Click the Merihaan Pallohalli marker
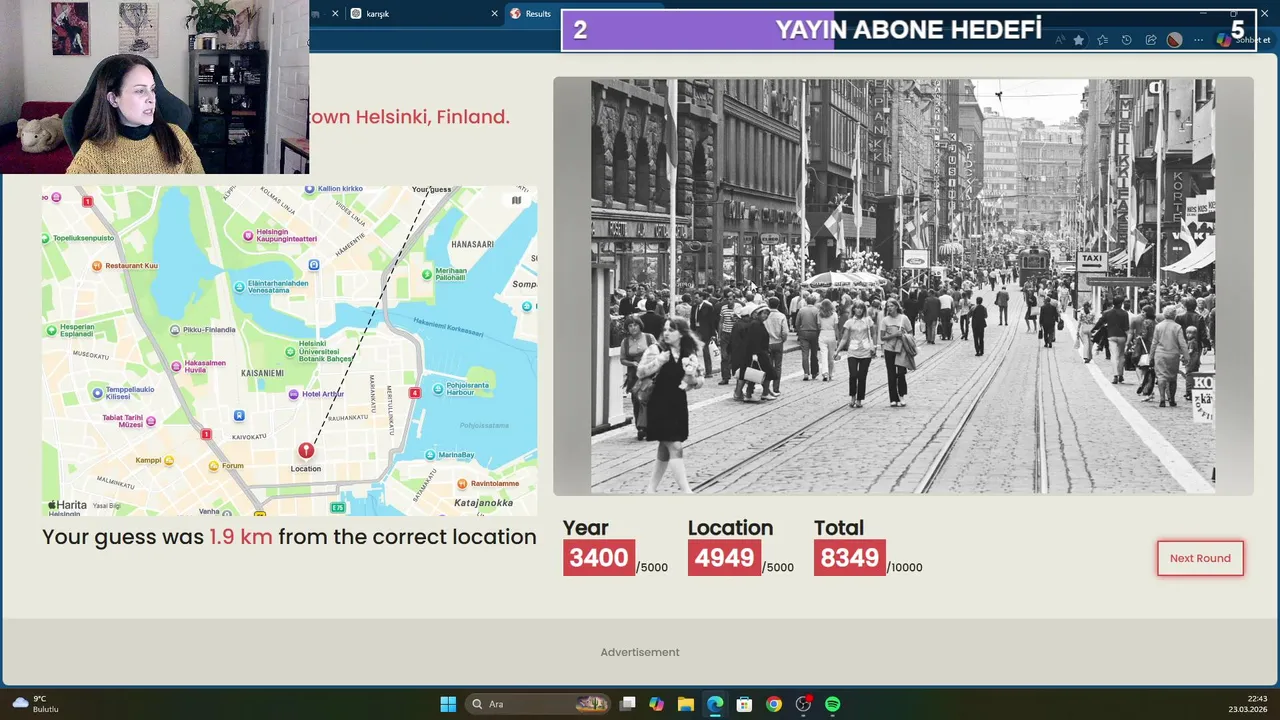The height and width of the screenshot is (720, 1280). coord(427,273)
